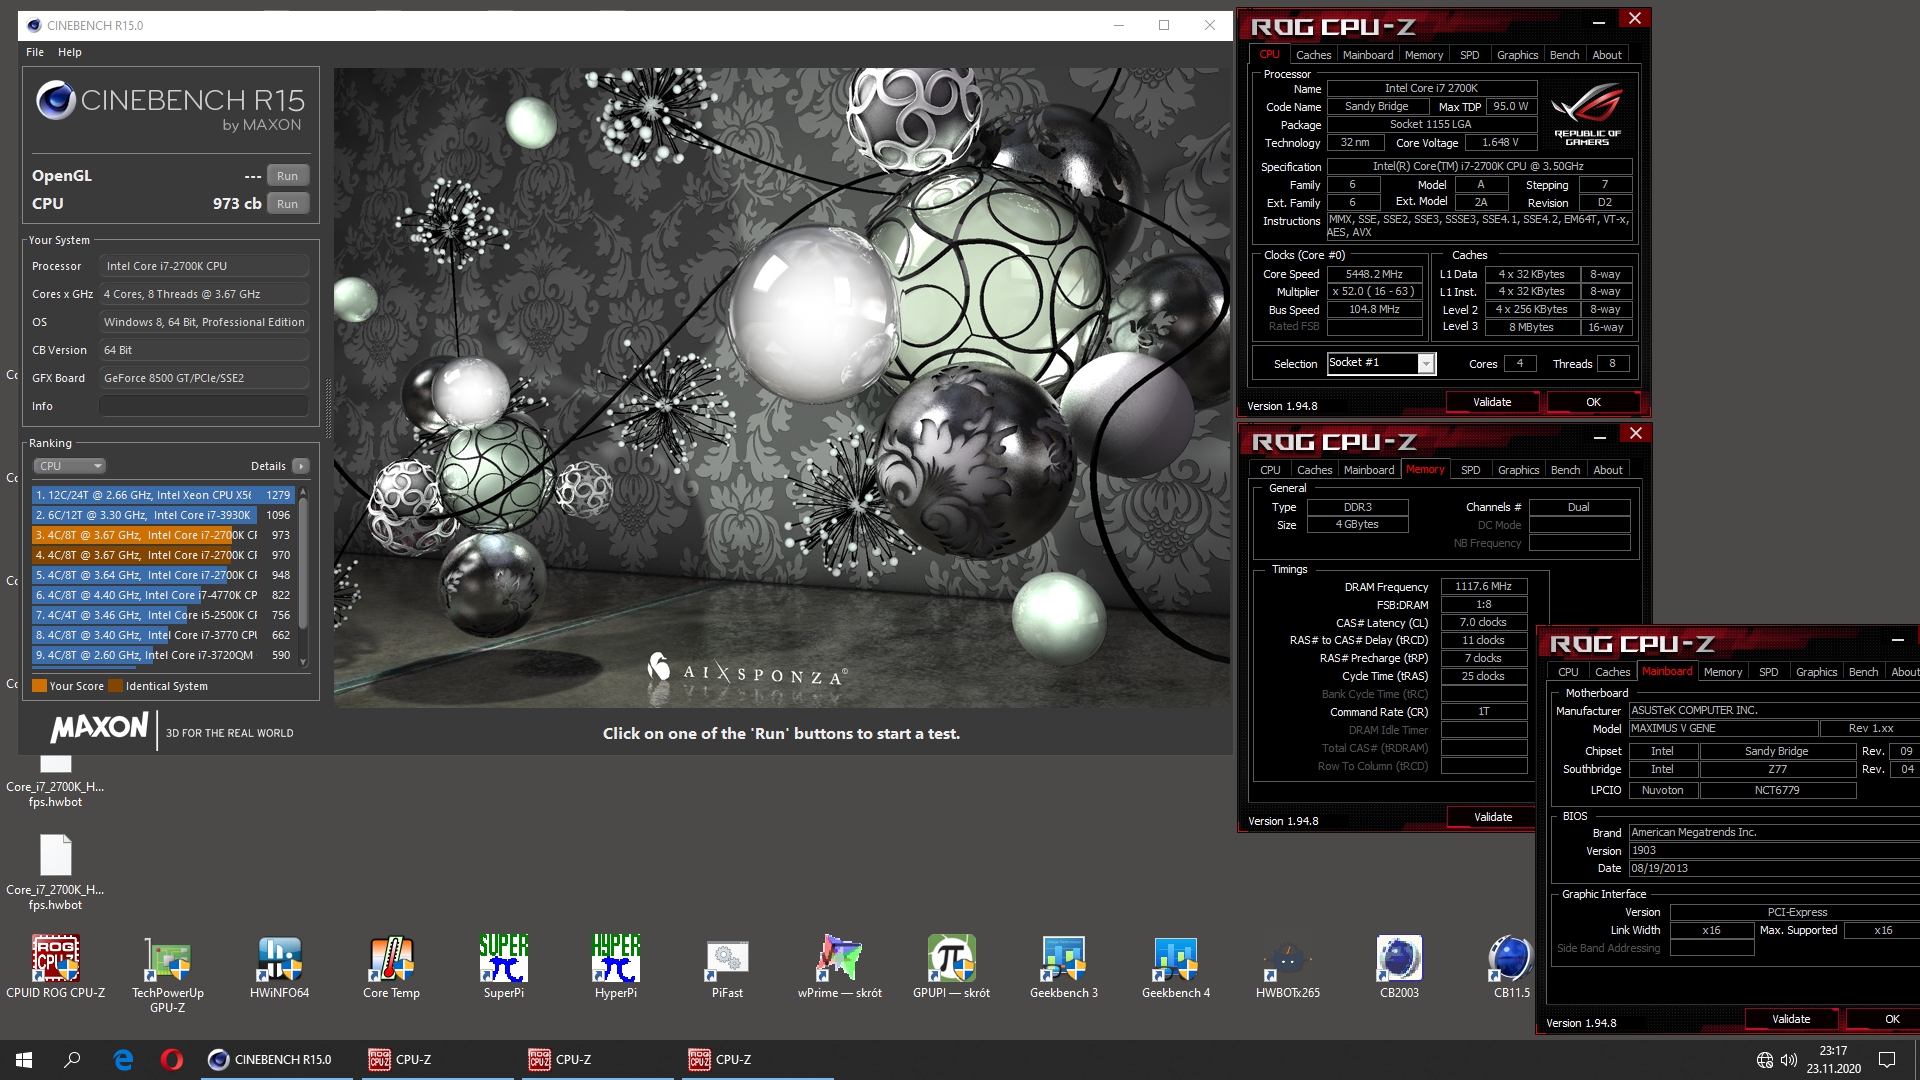Viewport: 1920px width, 1080px height.
Task: Click the Info input field
Action: (204, 406)
